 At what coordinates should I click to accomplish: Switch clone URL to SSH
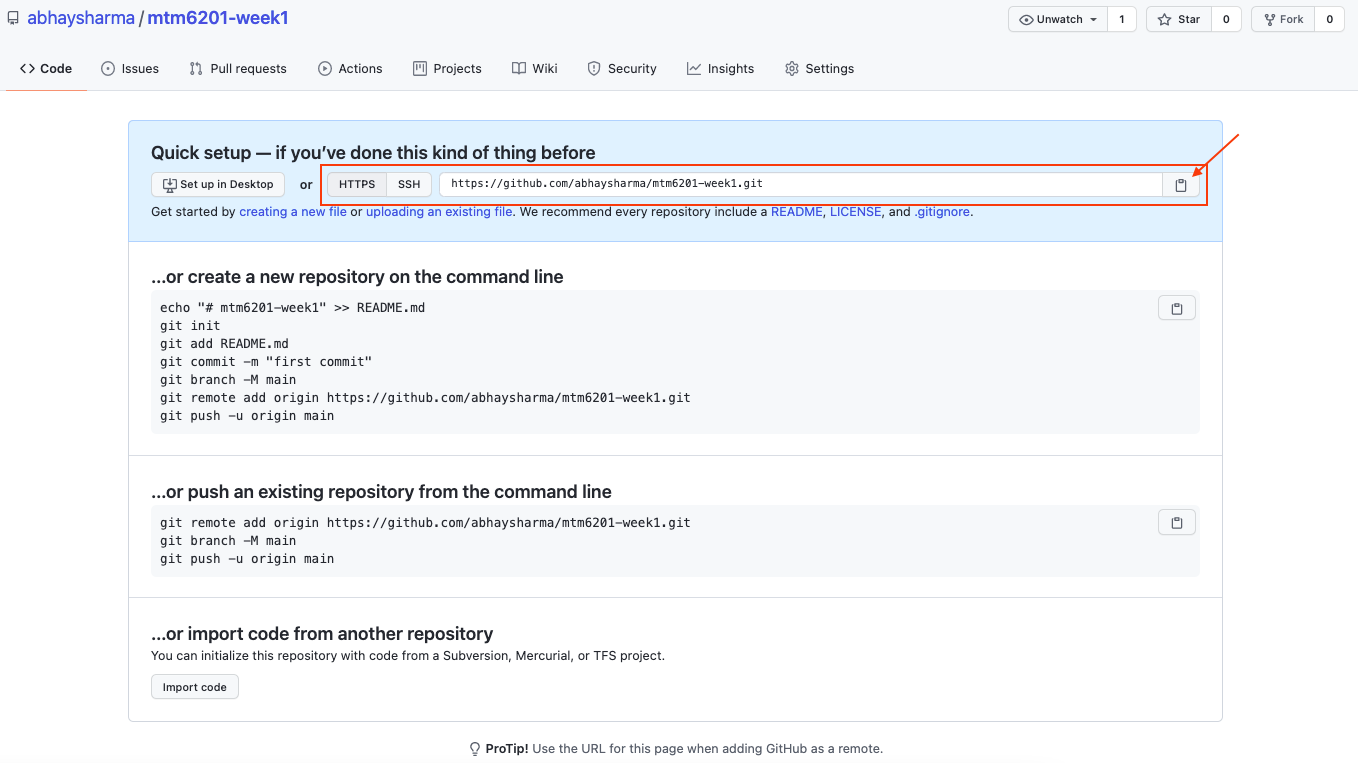tap(409, 184)
